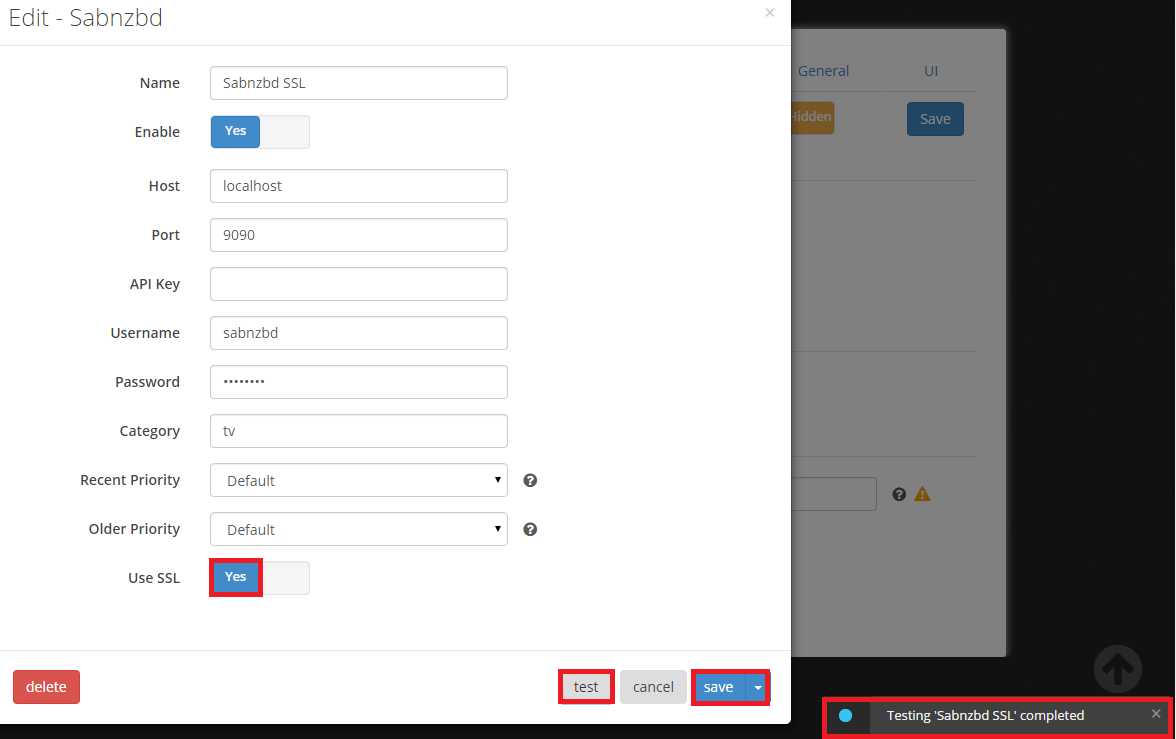Toggle the Hidden advanced settings button
The height and width of the screenshot is (739, 1176).
(811, 117)
